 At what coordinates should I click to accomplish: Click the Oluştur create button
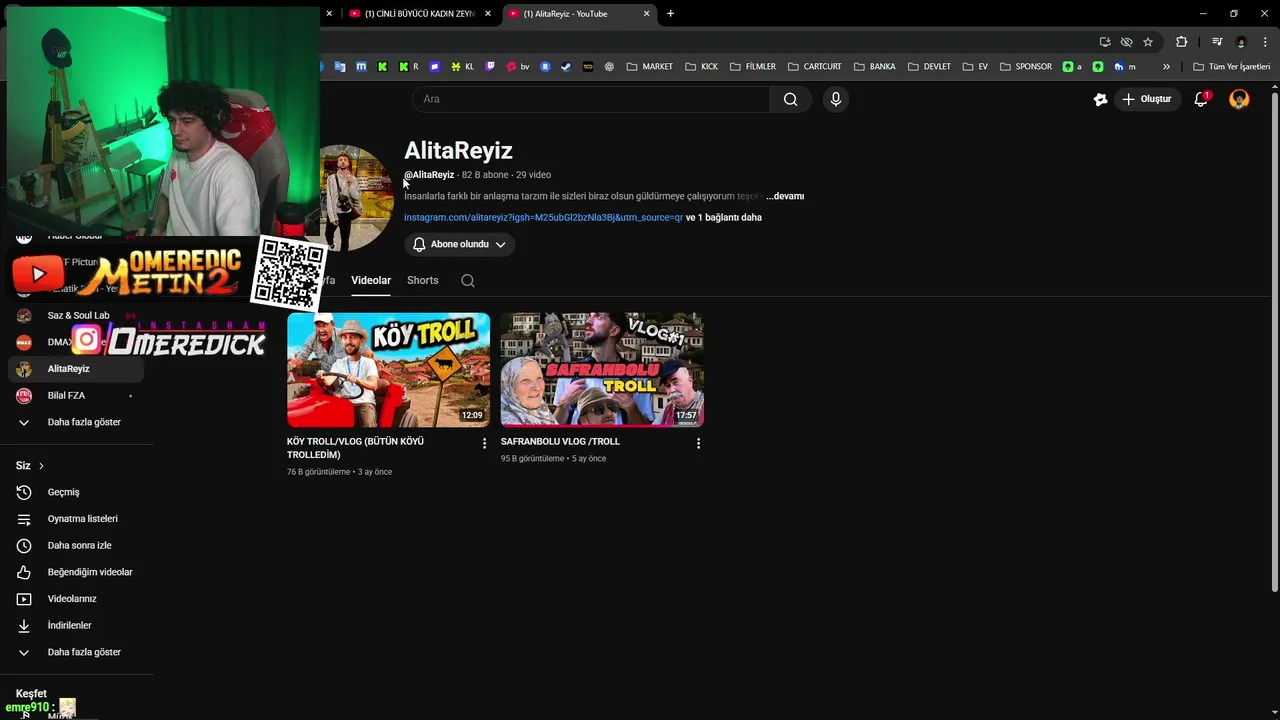coord(1146,99)
